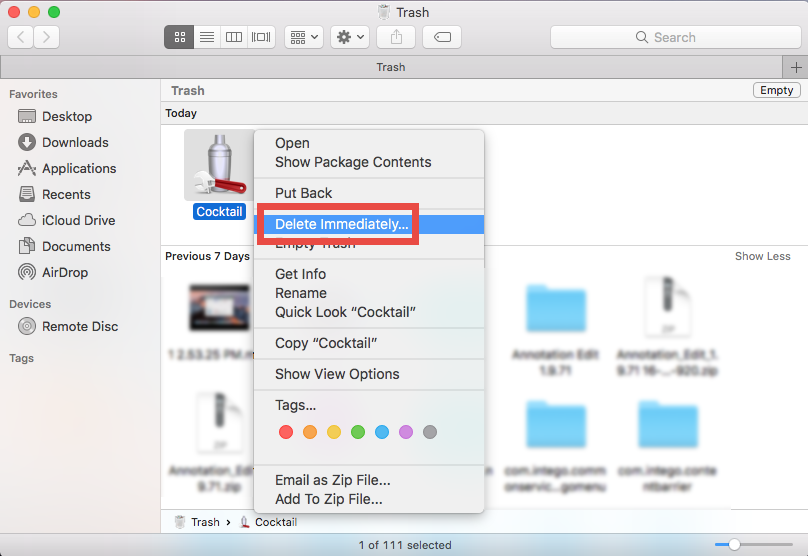The image size is (808, 556).
Task: Select the screenshot thumbnail in Previous 7 Days
Action: [x=219, y=308]
